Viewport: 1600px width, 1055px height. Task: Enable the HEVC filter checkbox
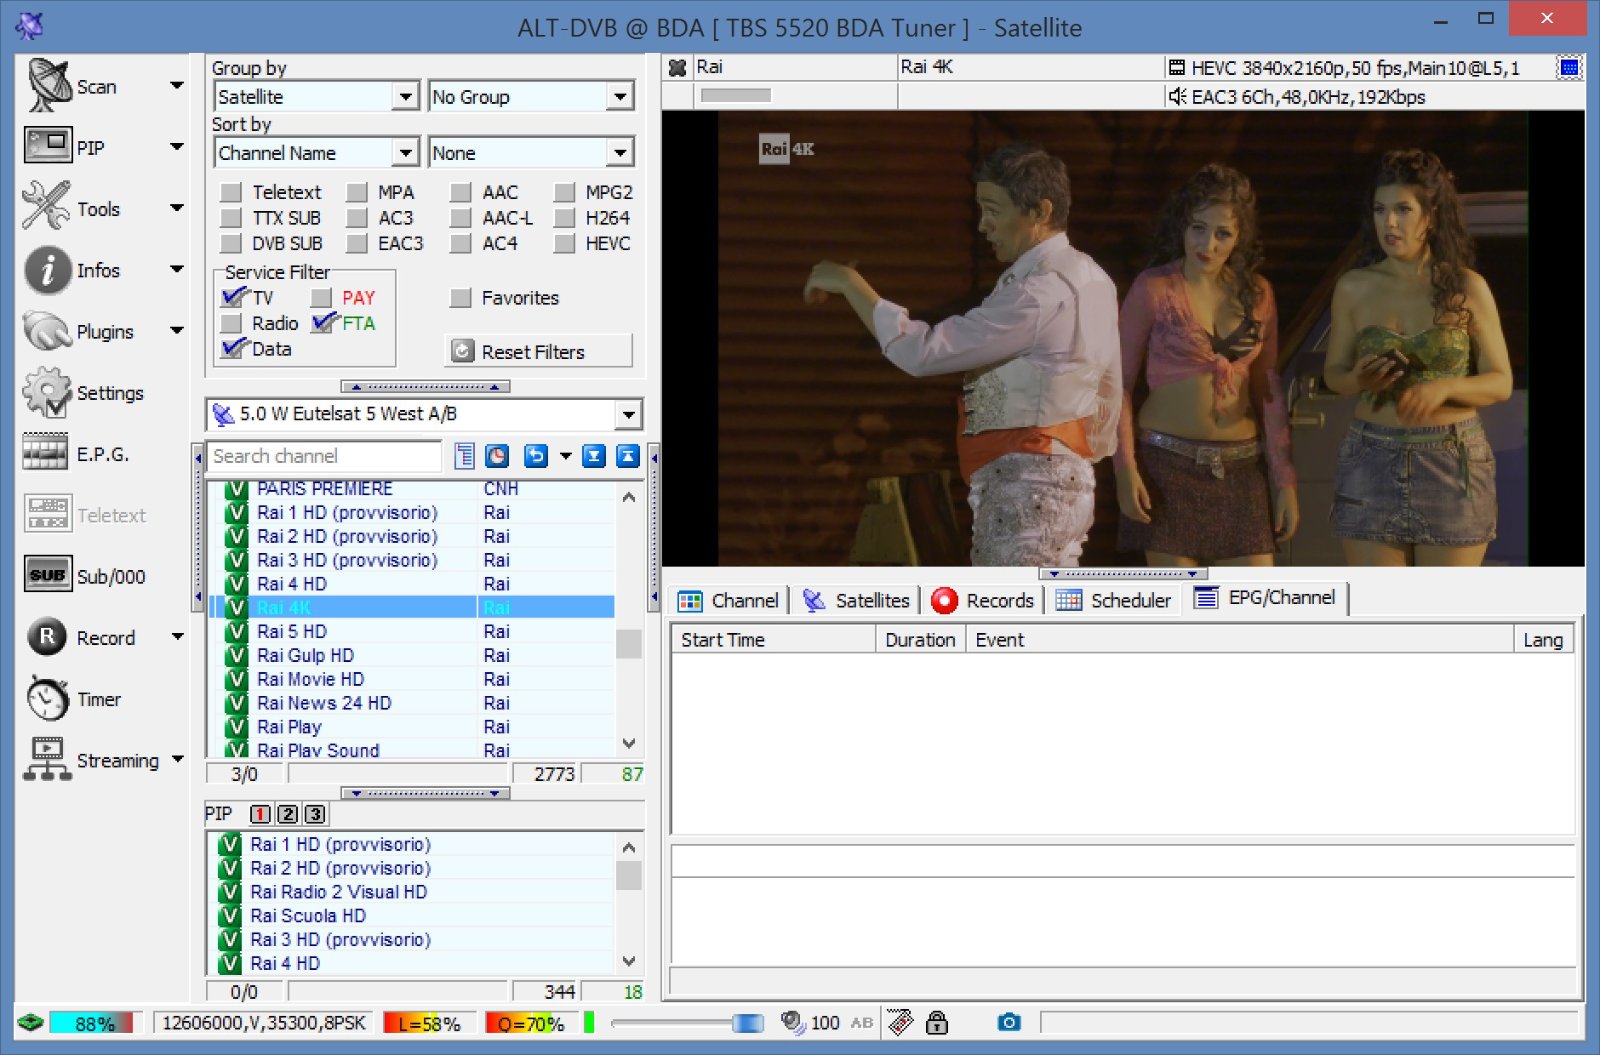coord(565,243)
